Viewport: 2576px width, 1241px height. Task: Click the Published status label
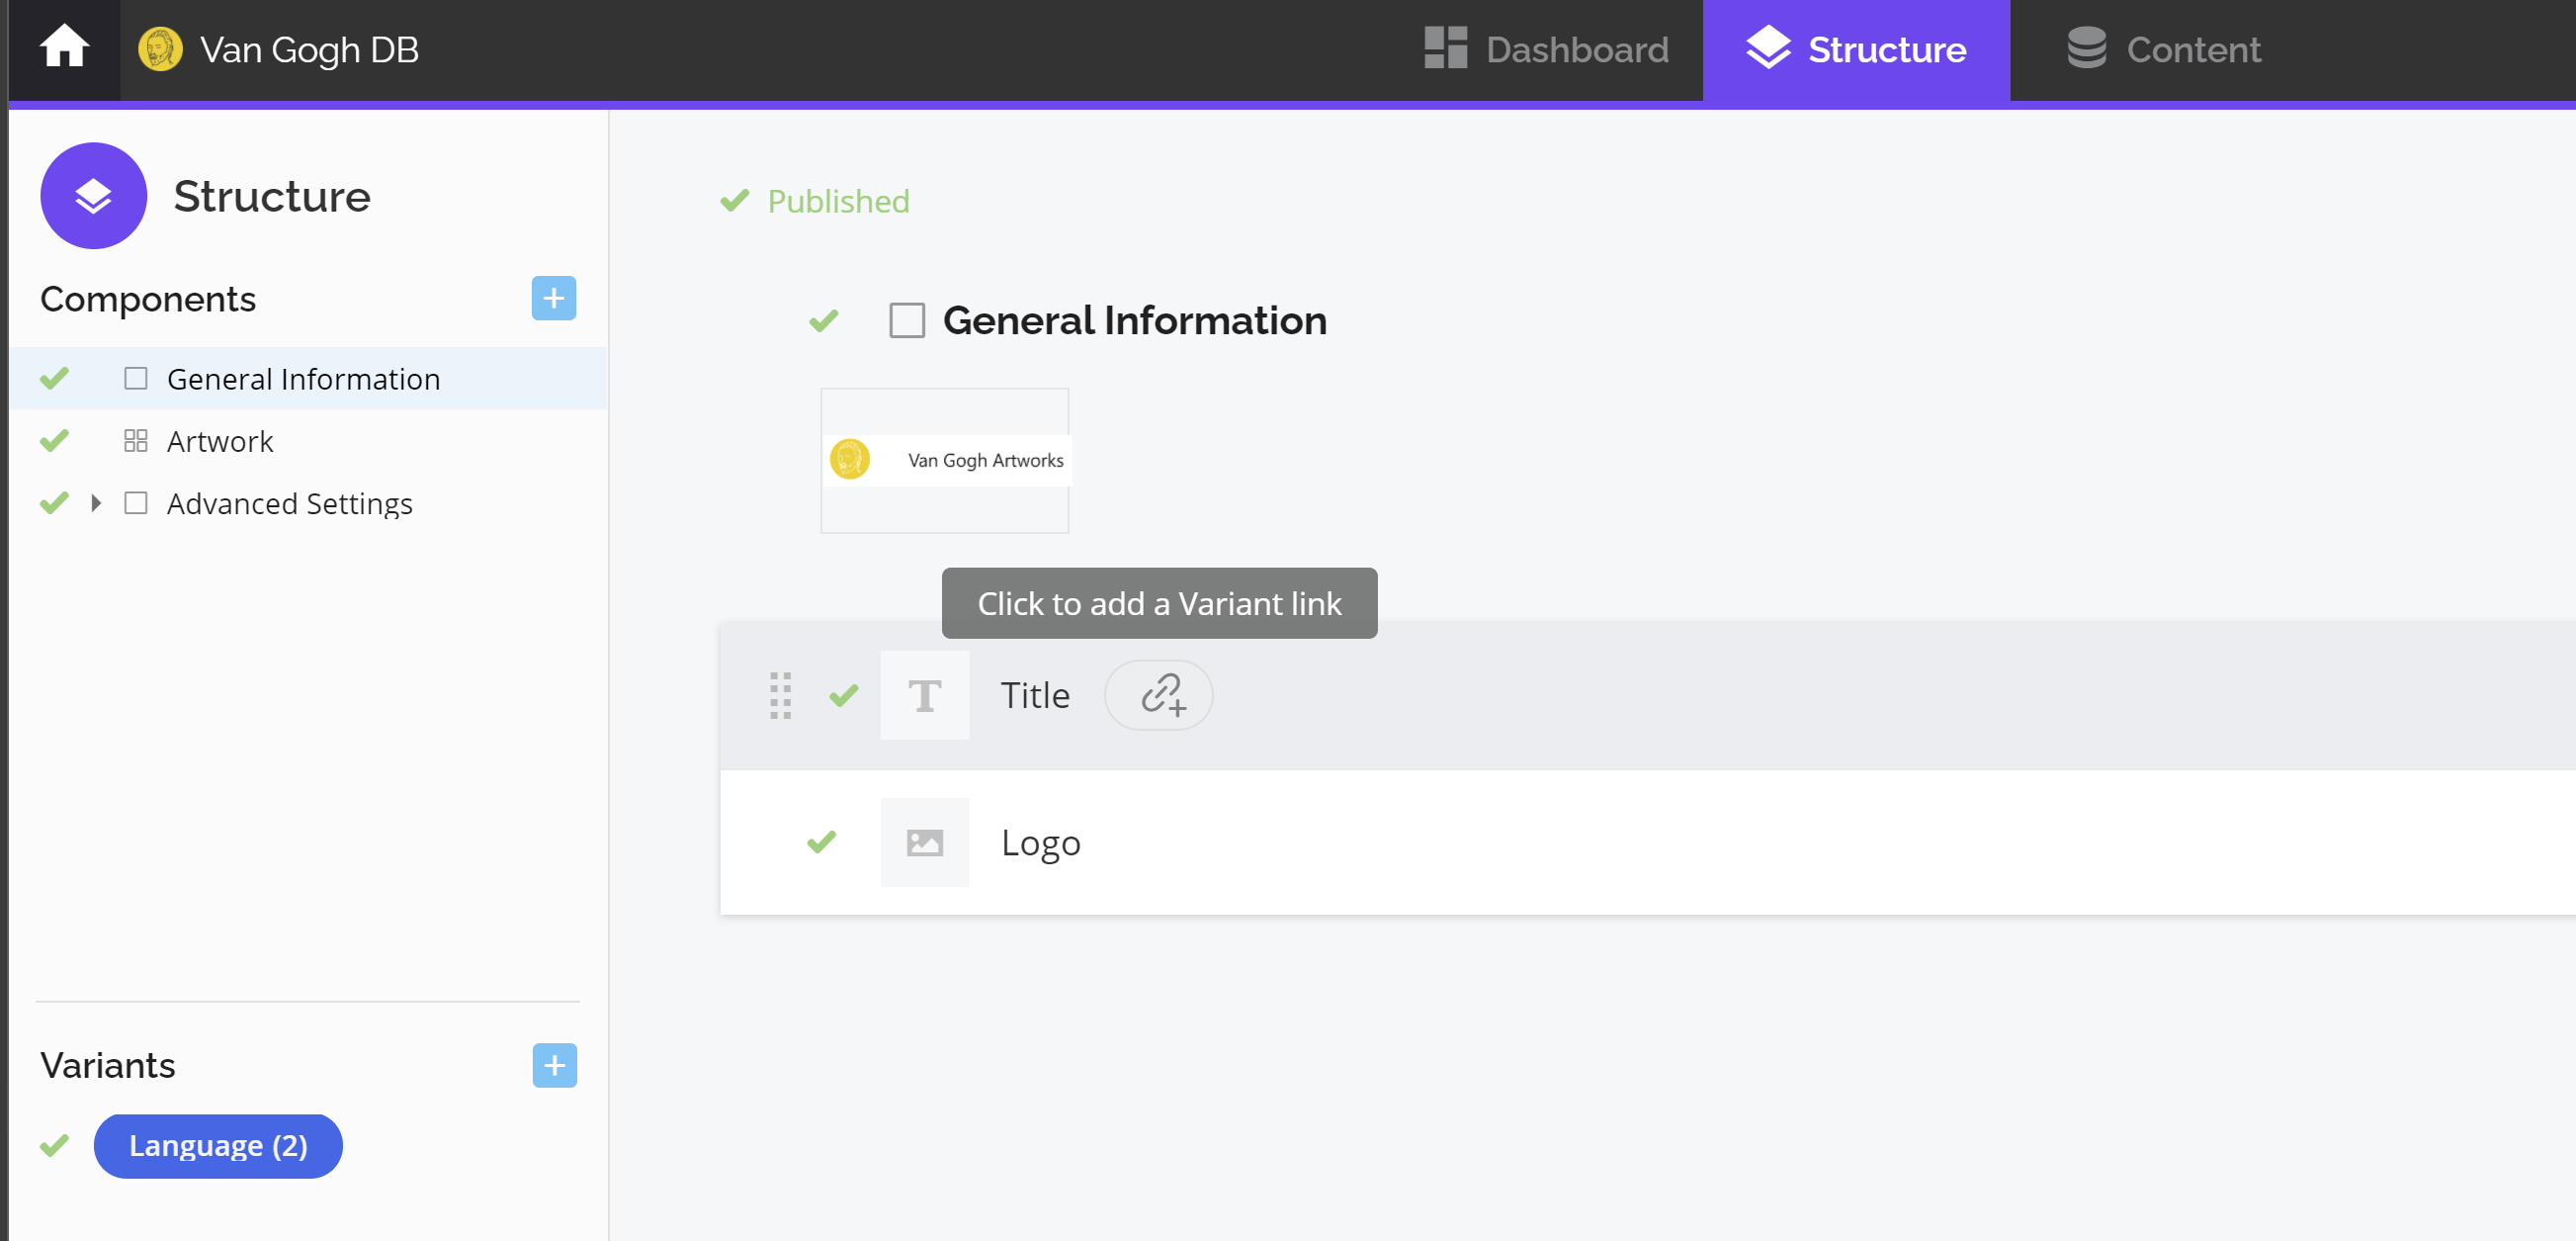838,201
